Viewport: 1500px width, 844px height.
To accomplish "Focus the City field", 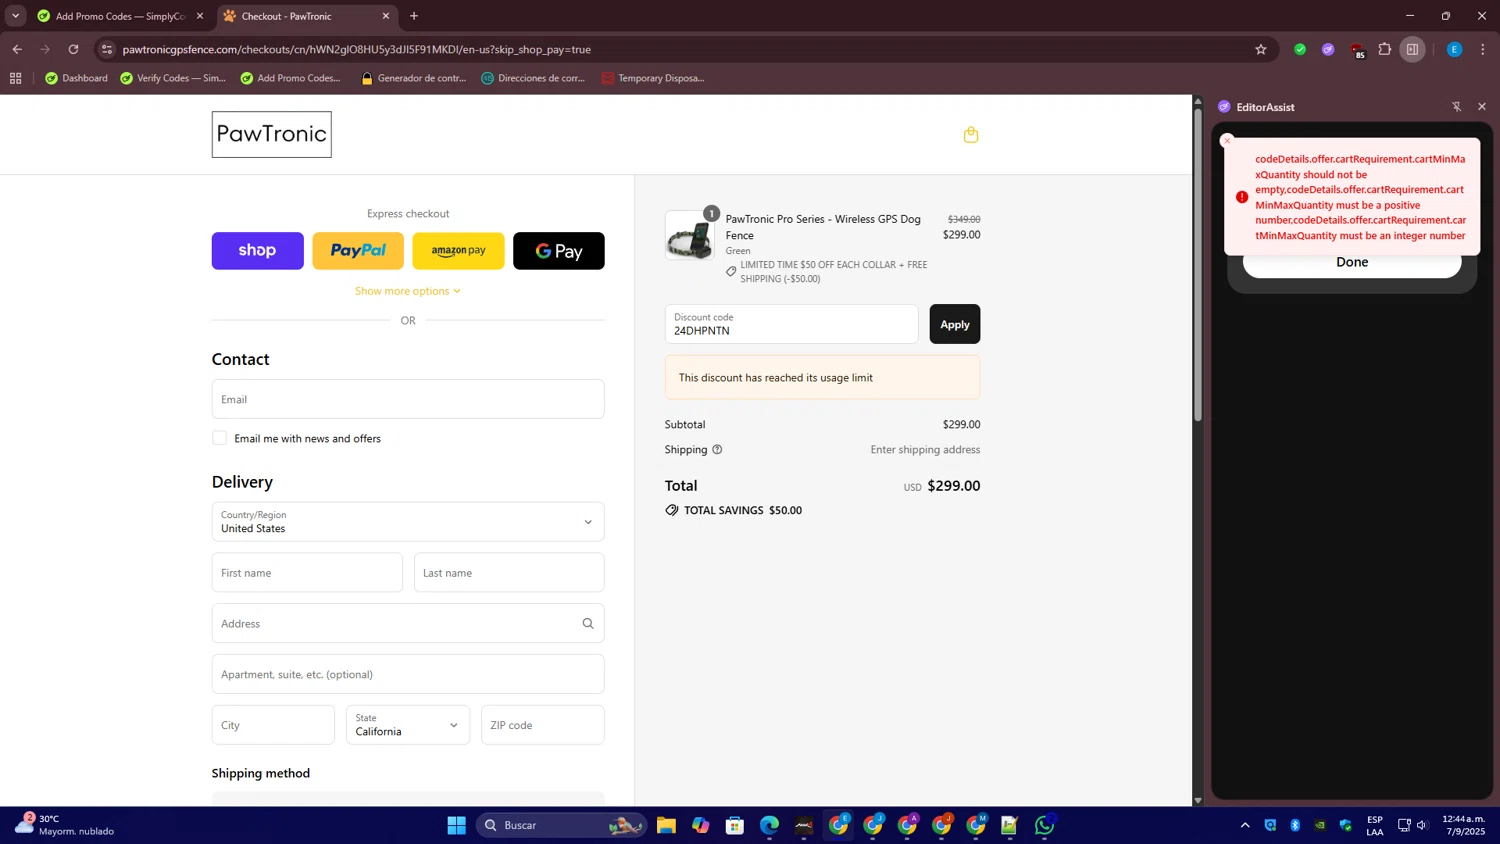I will (x=273, y=725).
